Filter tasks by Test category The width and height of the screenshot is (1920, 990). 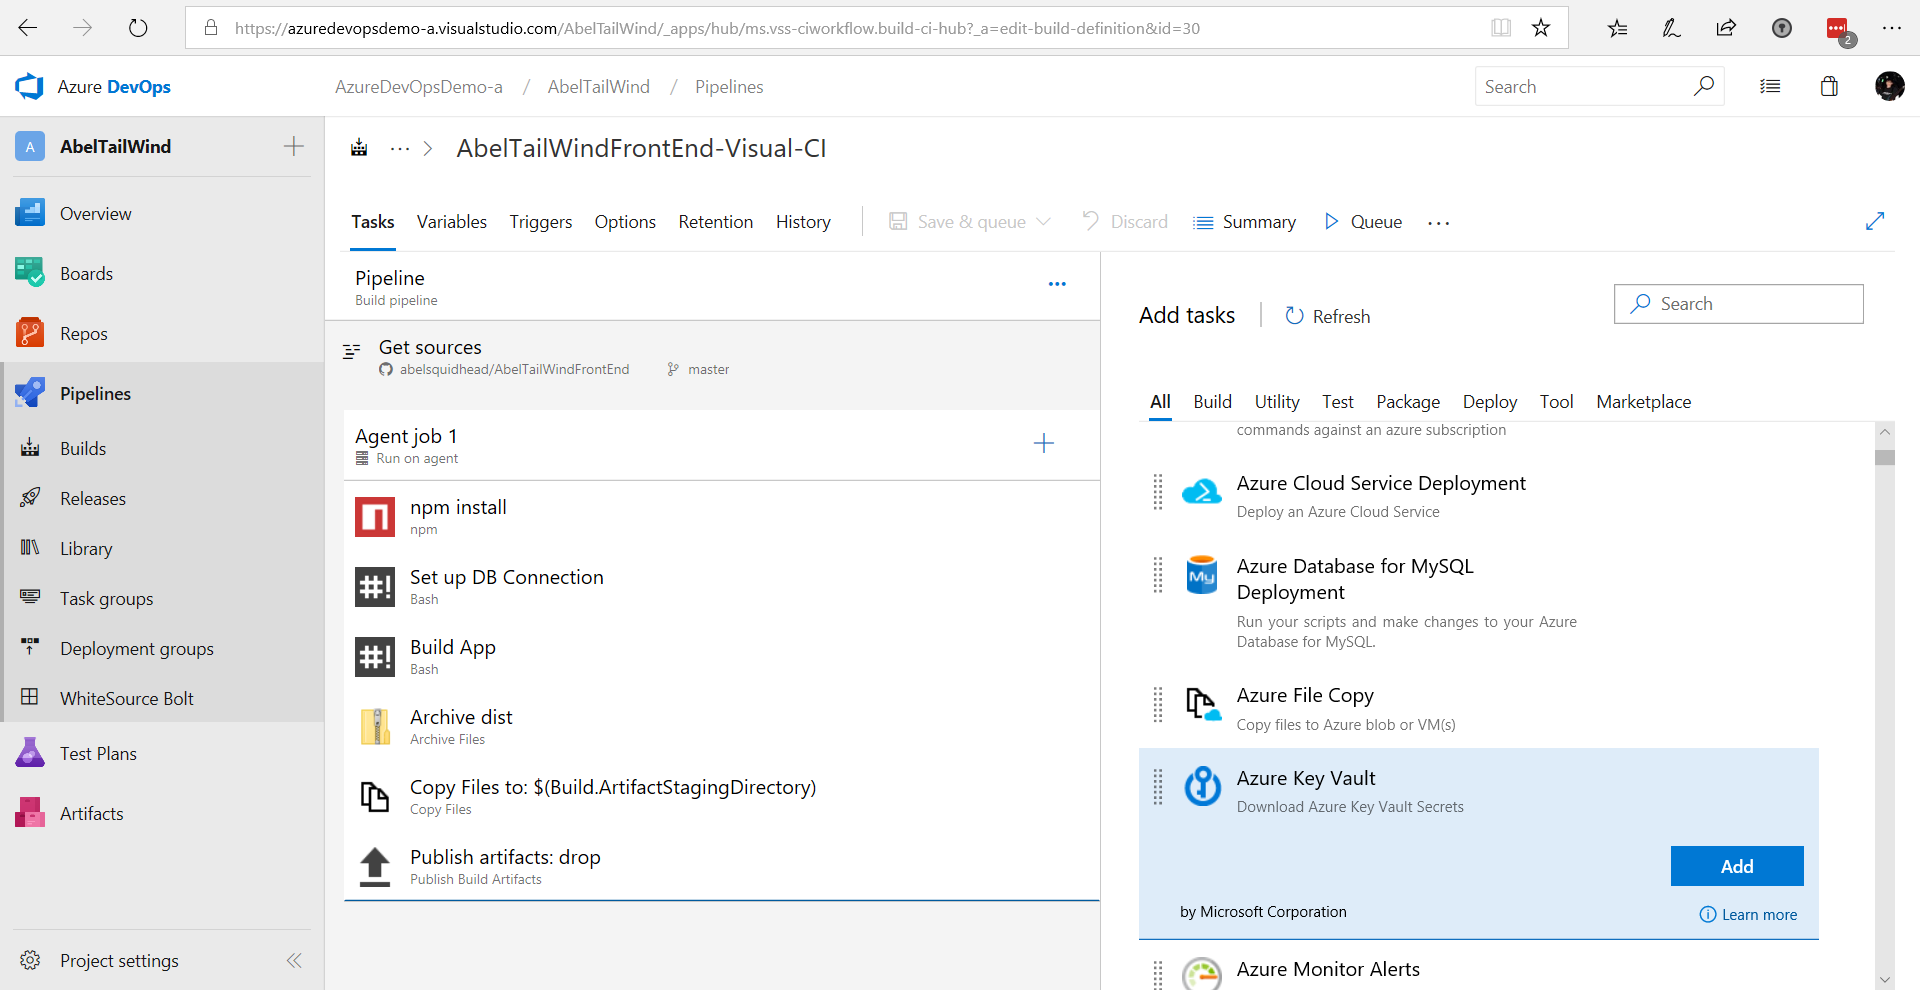pyautogui.click(x=1338, y=402)
